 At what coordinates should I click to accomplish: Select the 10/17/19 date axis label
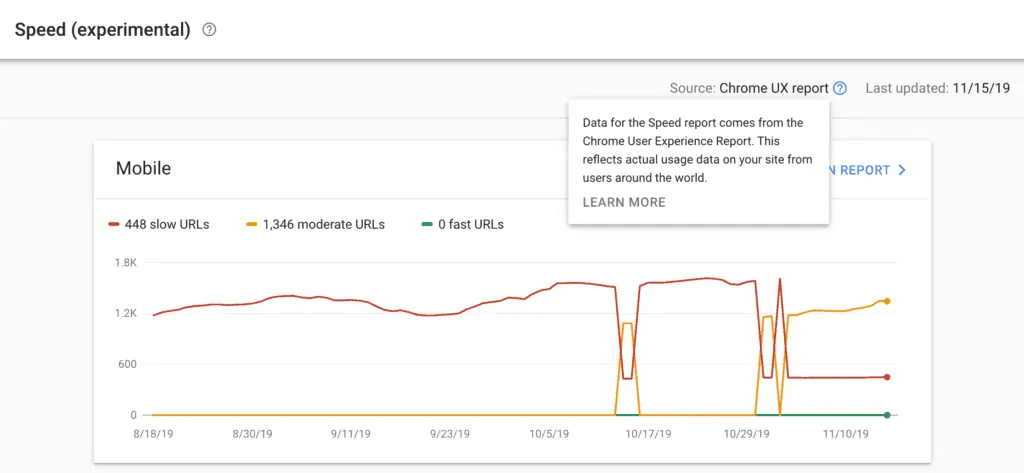point(648,433)
